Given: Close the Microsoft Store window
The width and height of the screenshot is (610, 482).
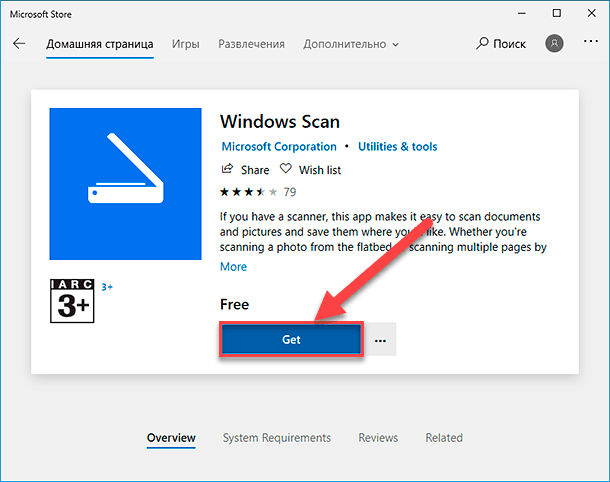Looking at the screenshot, I should pyautogui.click(x=592, y=14).
